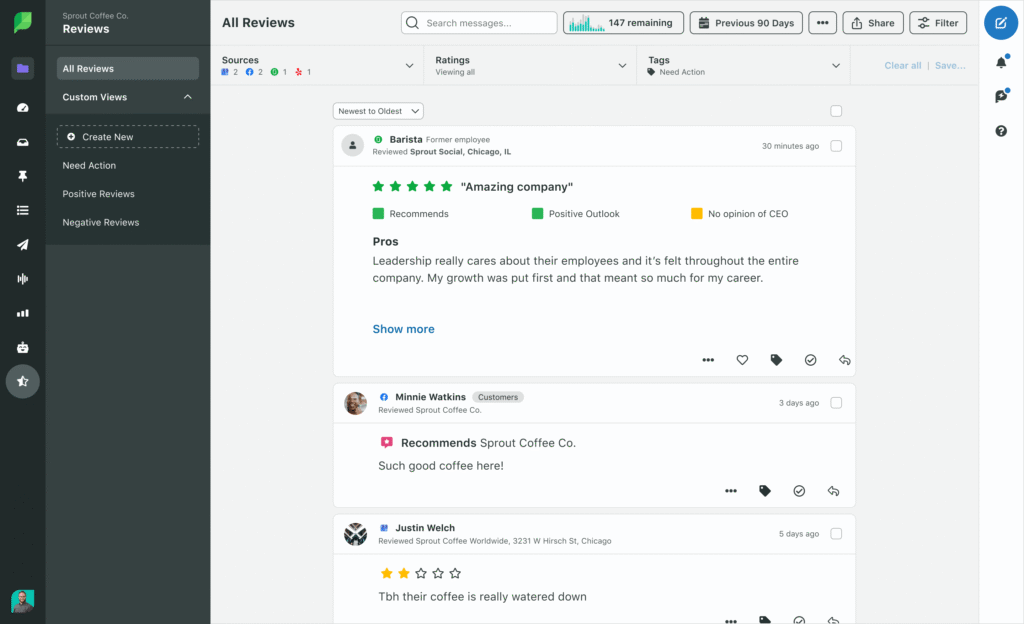1024x624 pixels.
Task: Click the Filter button
Action: tap(938, 23)
